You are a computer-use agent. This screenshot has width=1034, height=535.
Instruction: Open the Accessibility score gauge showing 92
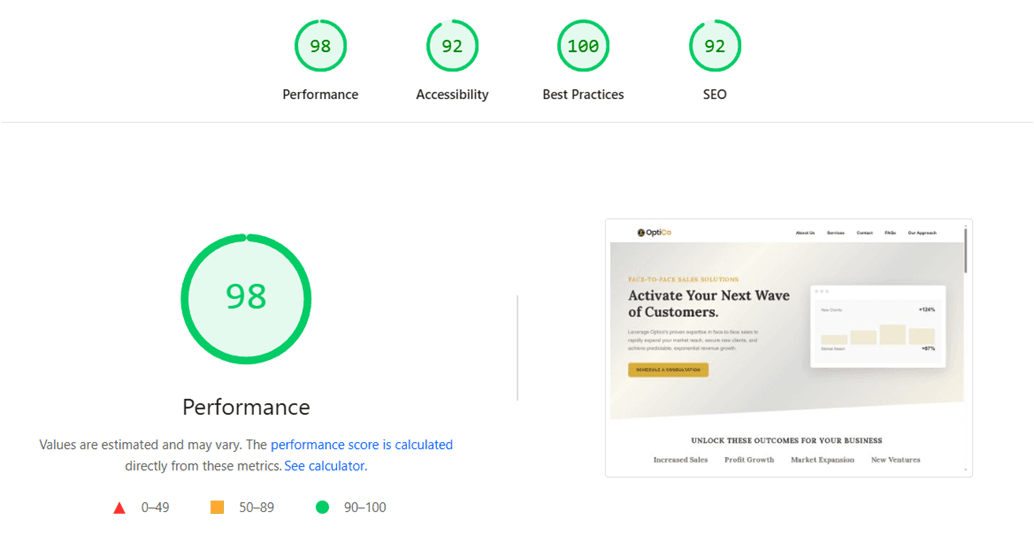pyautogui.click(x=452, y=46)
